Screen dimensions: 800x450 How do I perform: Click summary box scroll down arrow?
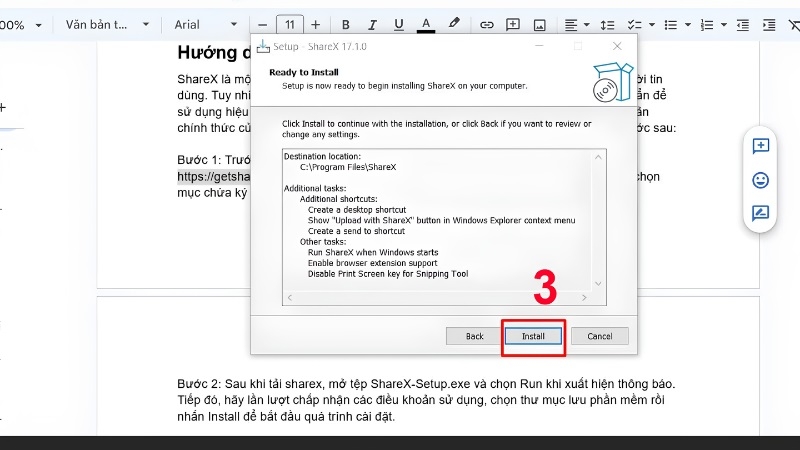(x=598, y=284)
